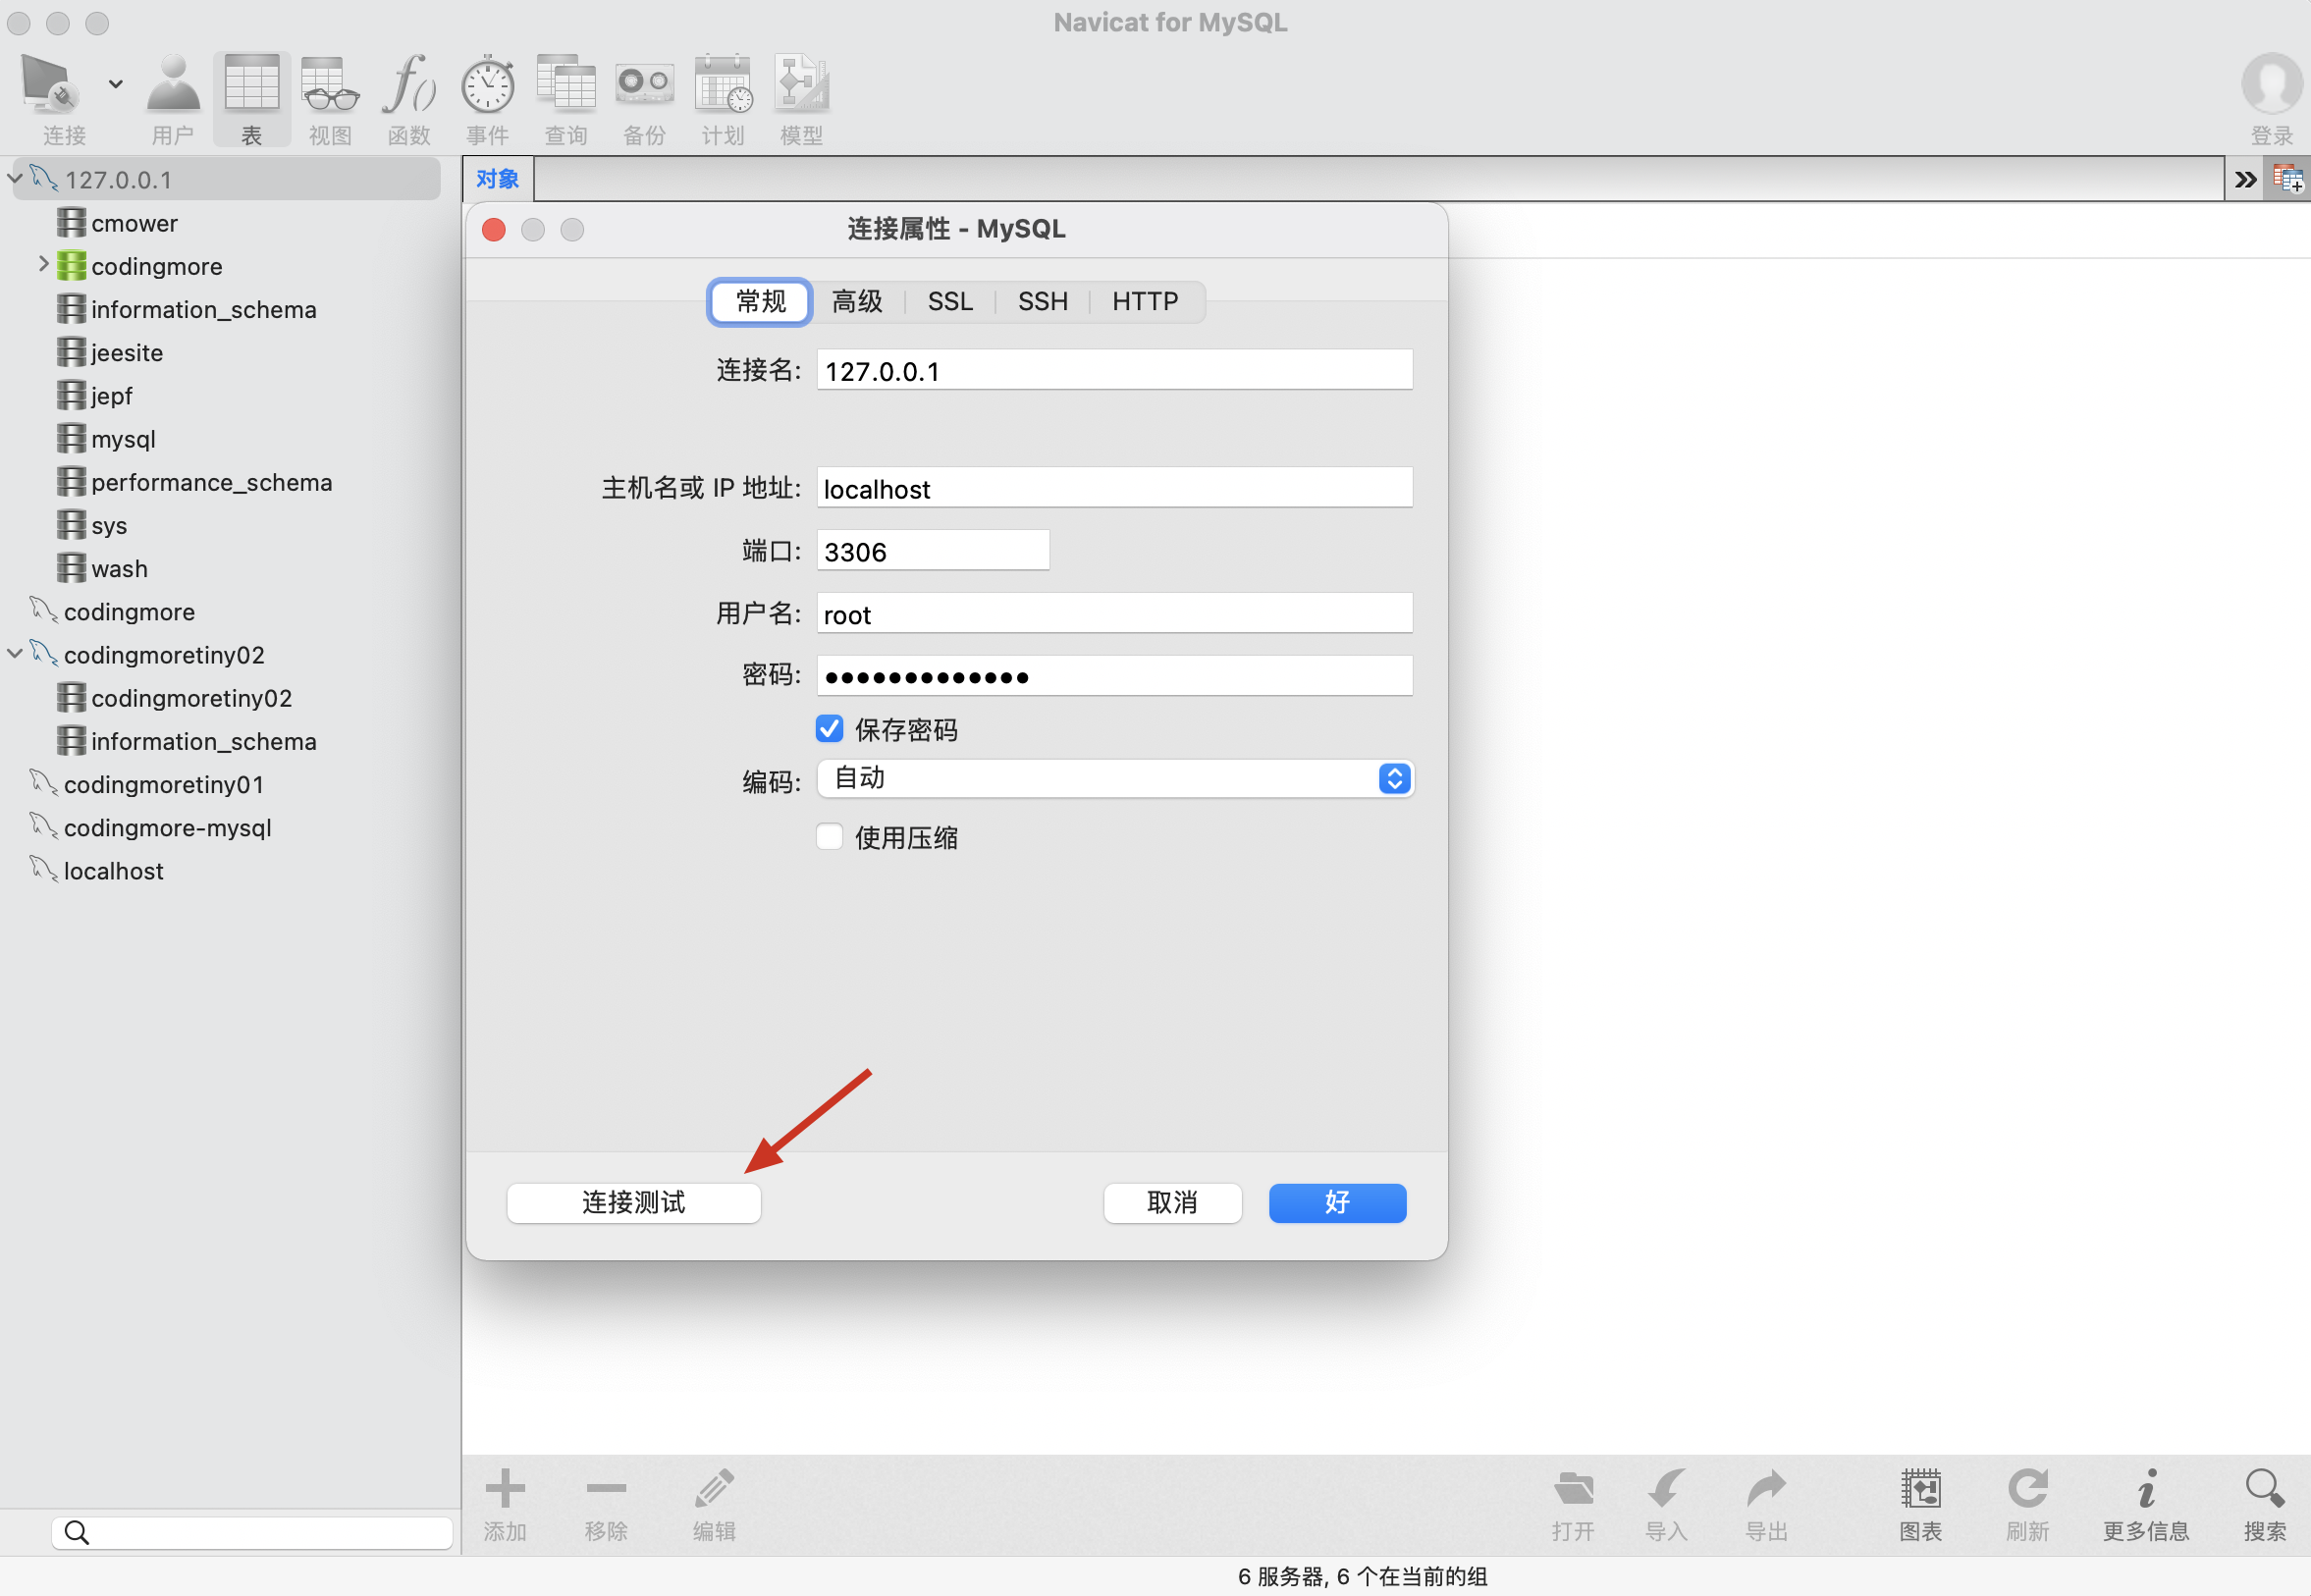Click the 端口 port input field
Screen dimensions: 2311x1596
pyautogui.click(x=932, y=551)
